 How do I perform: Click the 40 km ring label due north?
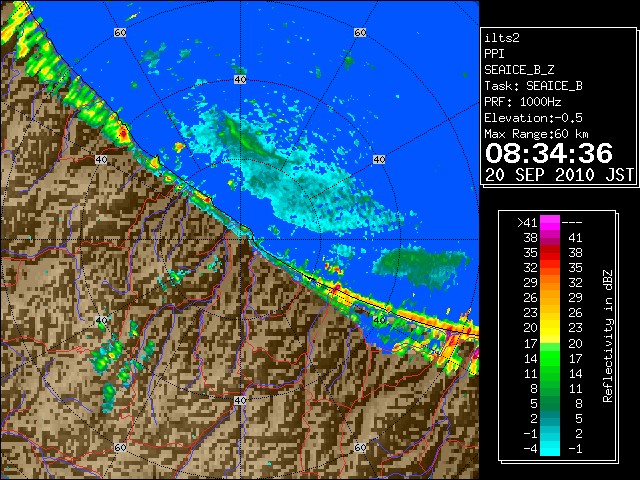(240, 80)
